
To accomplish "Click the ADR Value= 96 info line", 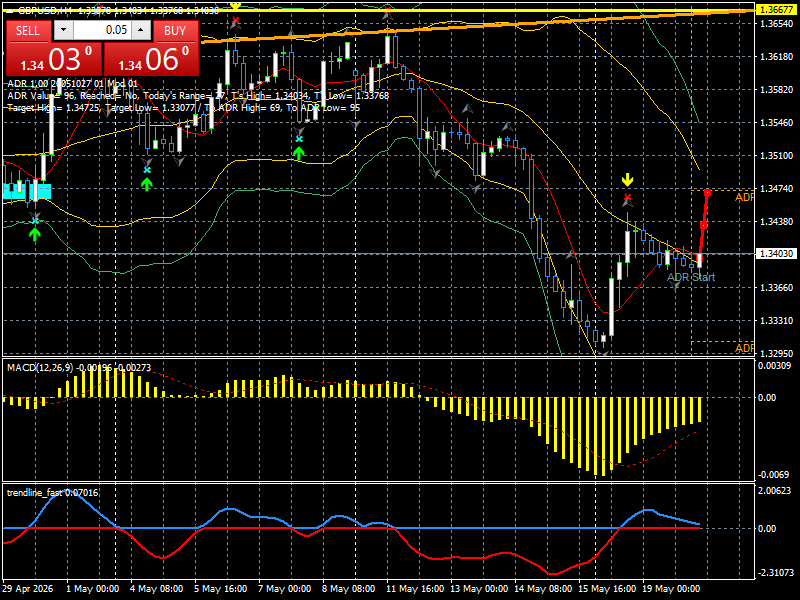I will 198,96.
